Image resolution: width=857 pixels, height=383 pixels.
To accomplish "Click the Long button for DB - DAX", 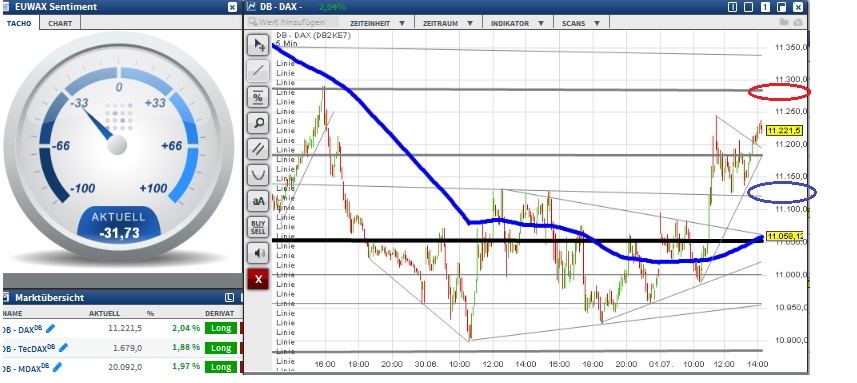I will [x=221, y=328].
